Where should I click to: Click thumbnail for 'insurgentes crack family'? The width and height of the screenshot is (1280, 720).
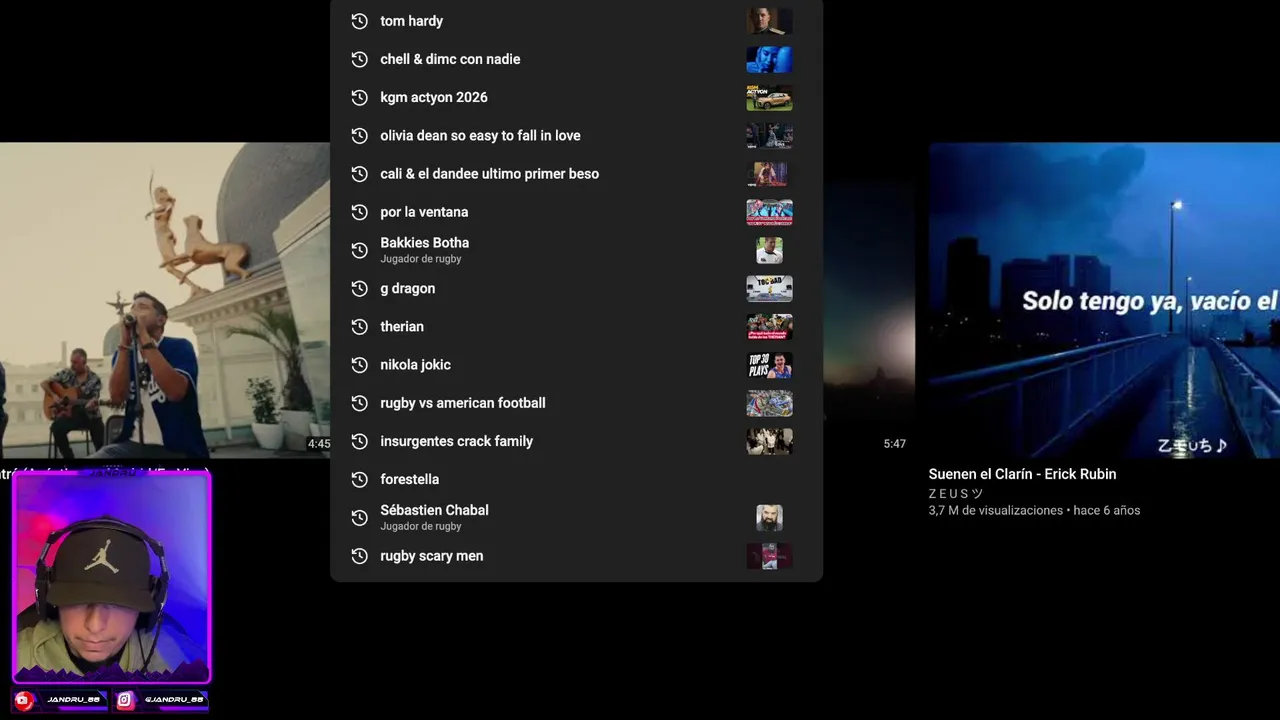(769, 441)
